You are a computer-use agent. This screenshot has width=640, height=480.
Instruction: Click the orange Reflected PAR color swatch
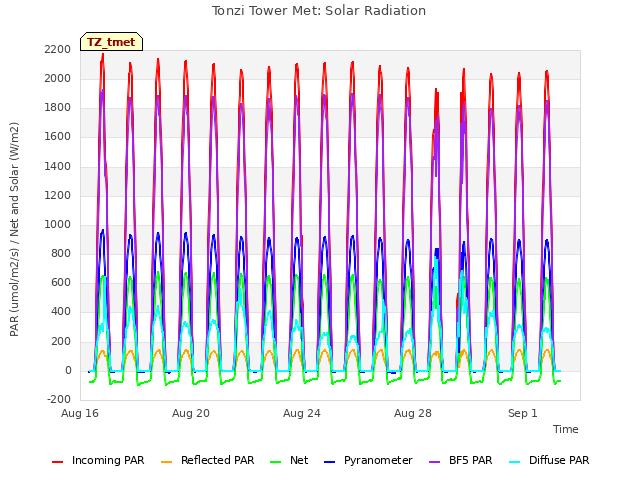(x=167, y=462)
